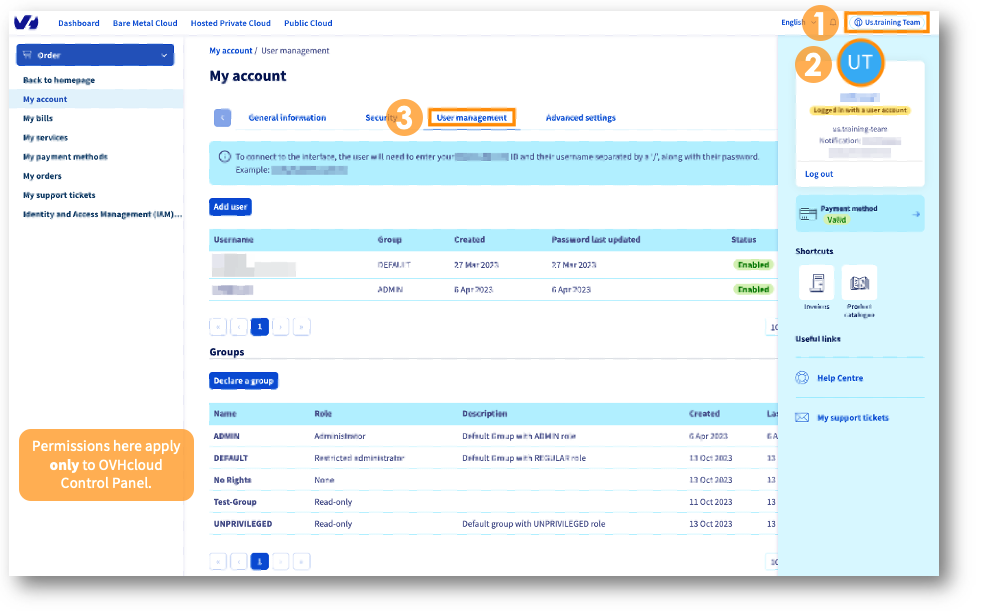The image size is (982, 611).
Task: Click the Administrator role cell
Action: click(339, 436)
